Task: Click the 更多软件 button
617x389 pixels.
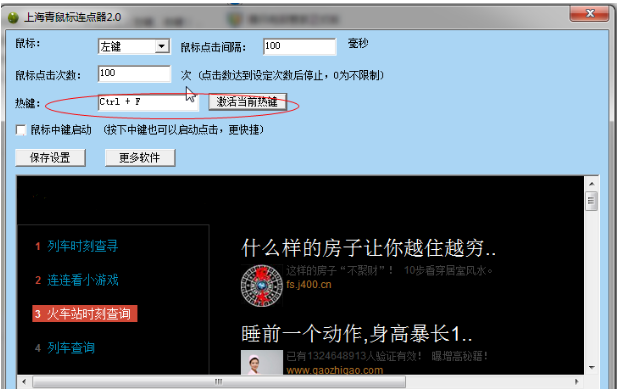Action: 140,158
